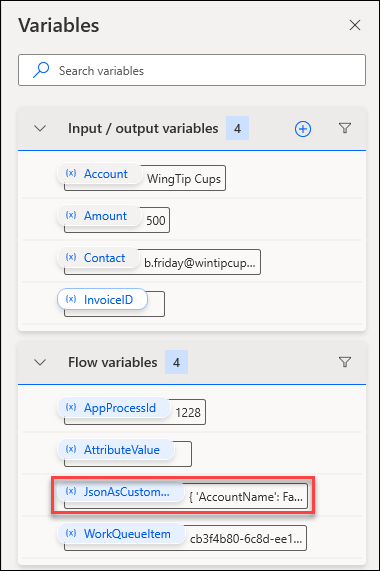This screenshot has height=571, width=380.
Task: Select the InvoiceID variable
Action: click(102, 300)
